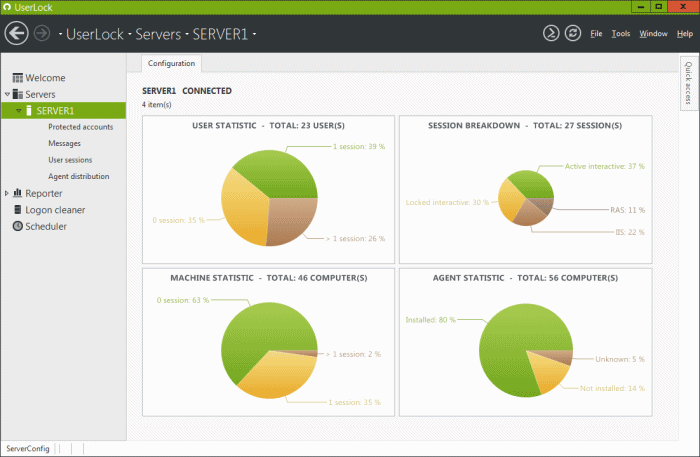Click the Logon cleaner icon

pyautogui.click(x=17, y=209)
